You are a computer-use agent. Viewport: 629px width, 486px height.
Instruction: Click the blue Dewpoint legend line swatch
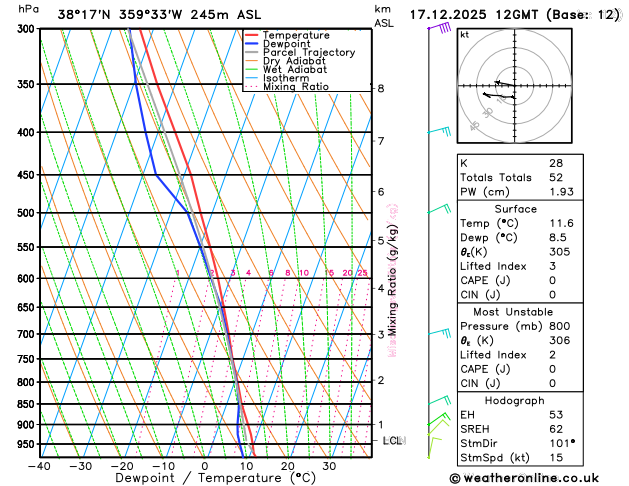[x=252, y=44]
